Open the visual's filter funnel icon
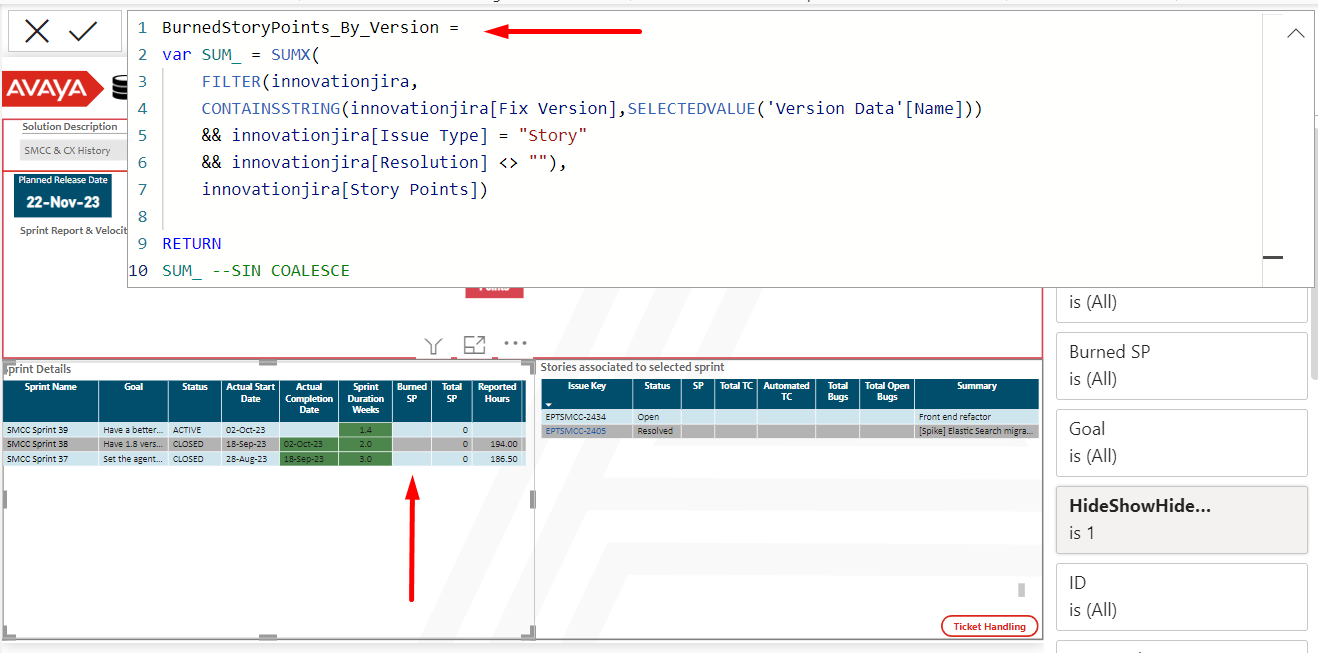The width and height of the screenshot is (1318, 653). pyautogui.click(x=433, y=346)
